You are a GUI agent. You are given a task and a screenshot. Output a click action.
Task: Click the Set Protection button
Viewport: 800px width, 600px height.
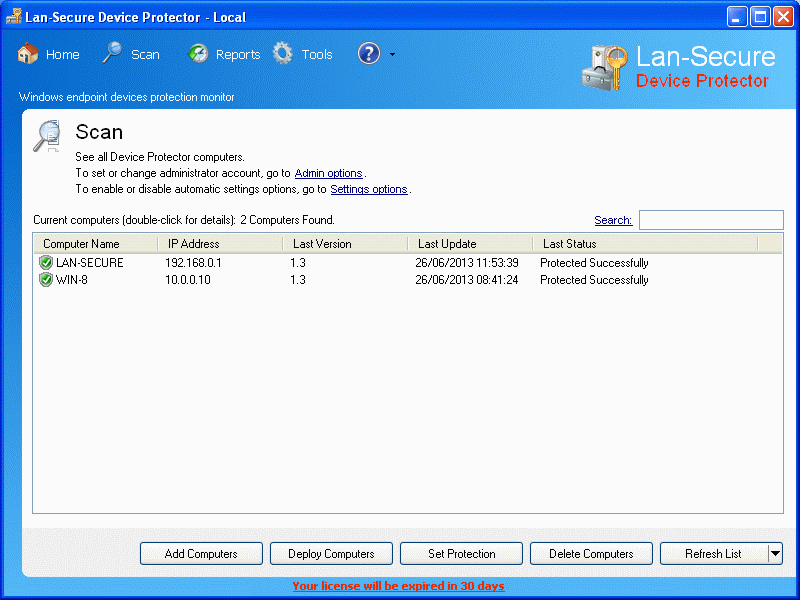(x=462, y=554)
